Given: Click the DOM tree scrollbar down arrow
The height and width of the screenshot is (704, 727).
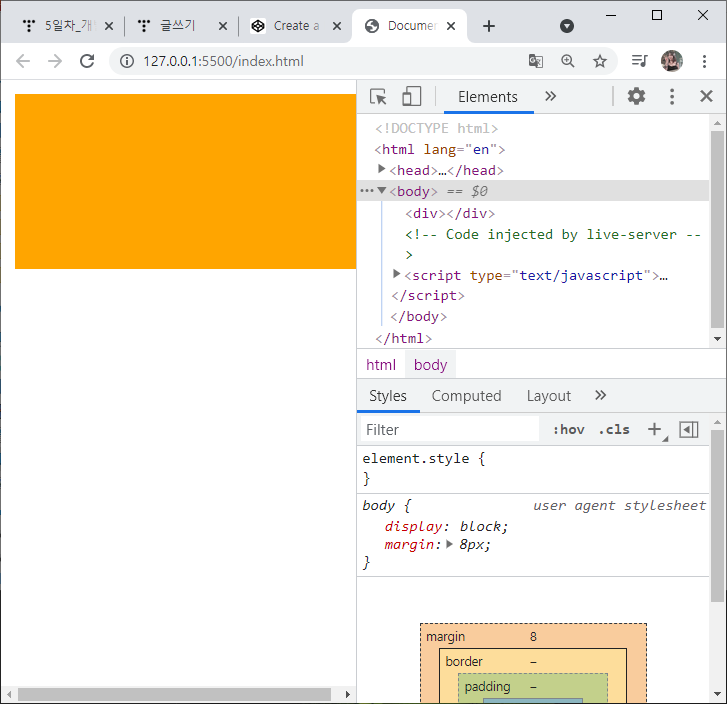Looking at the screenshot, I should click(717, 339).
